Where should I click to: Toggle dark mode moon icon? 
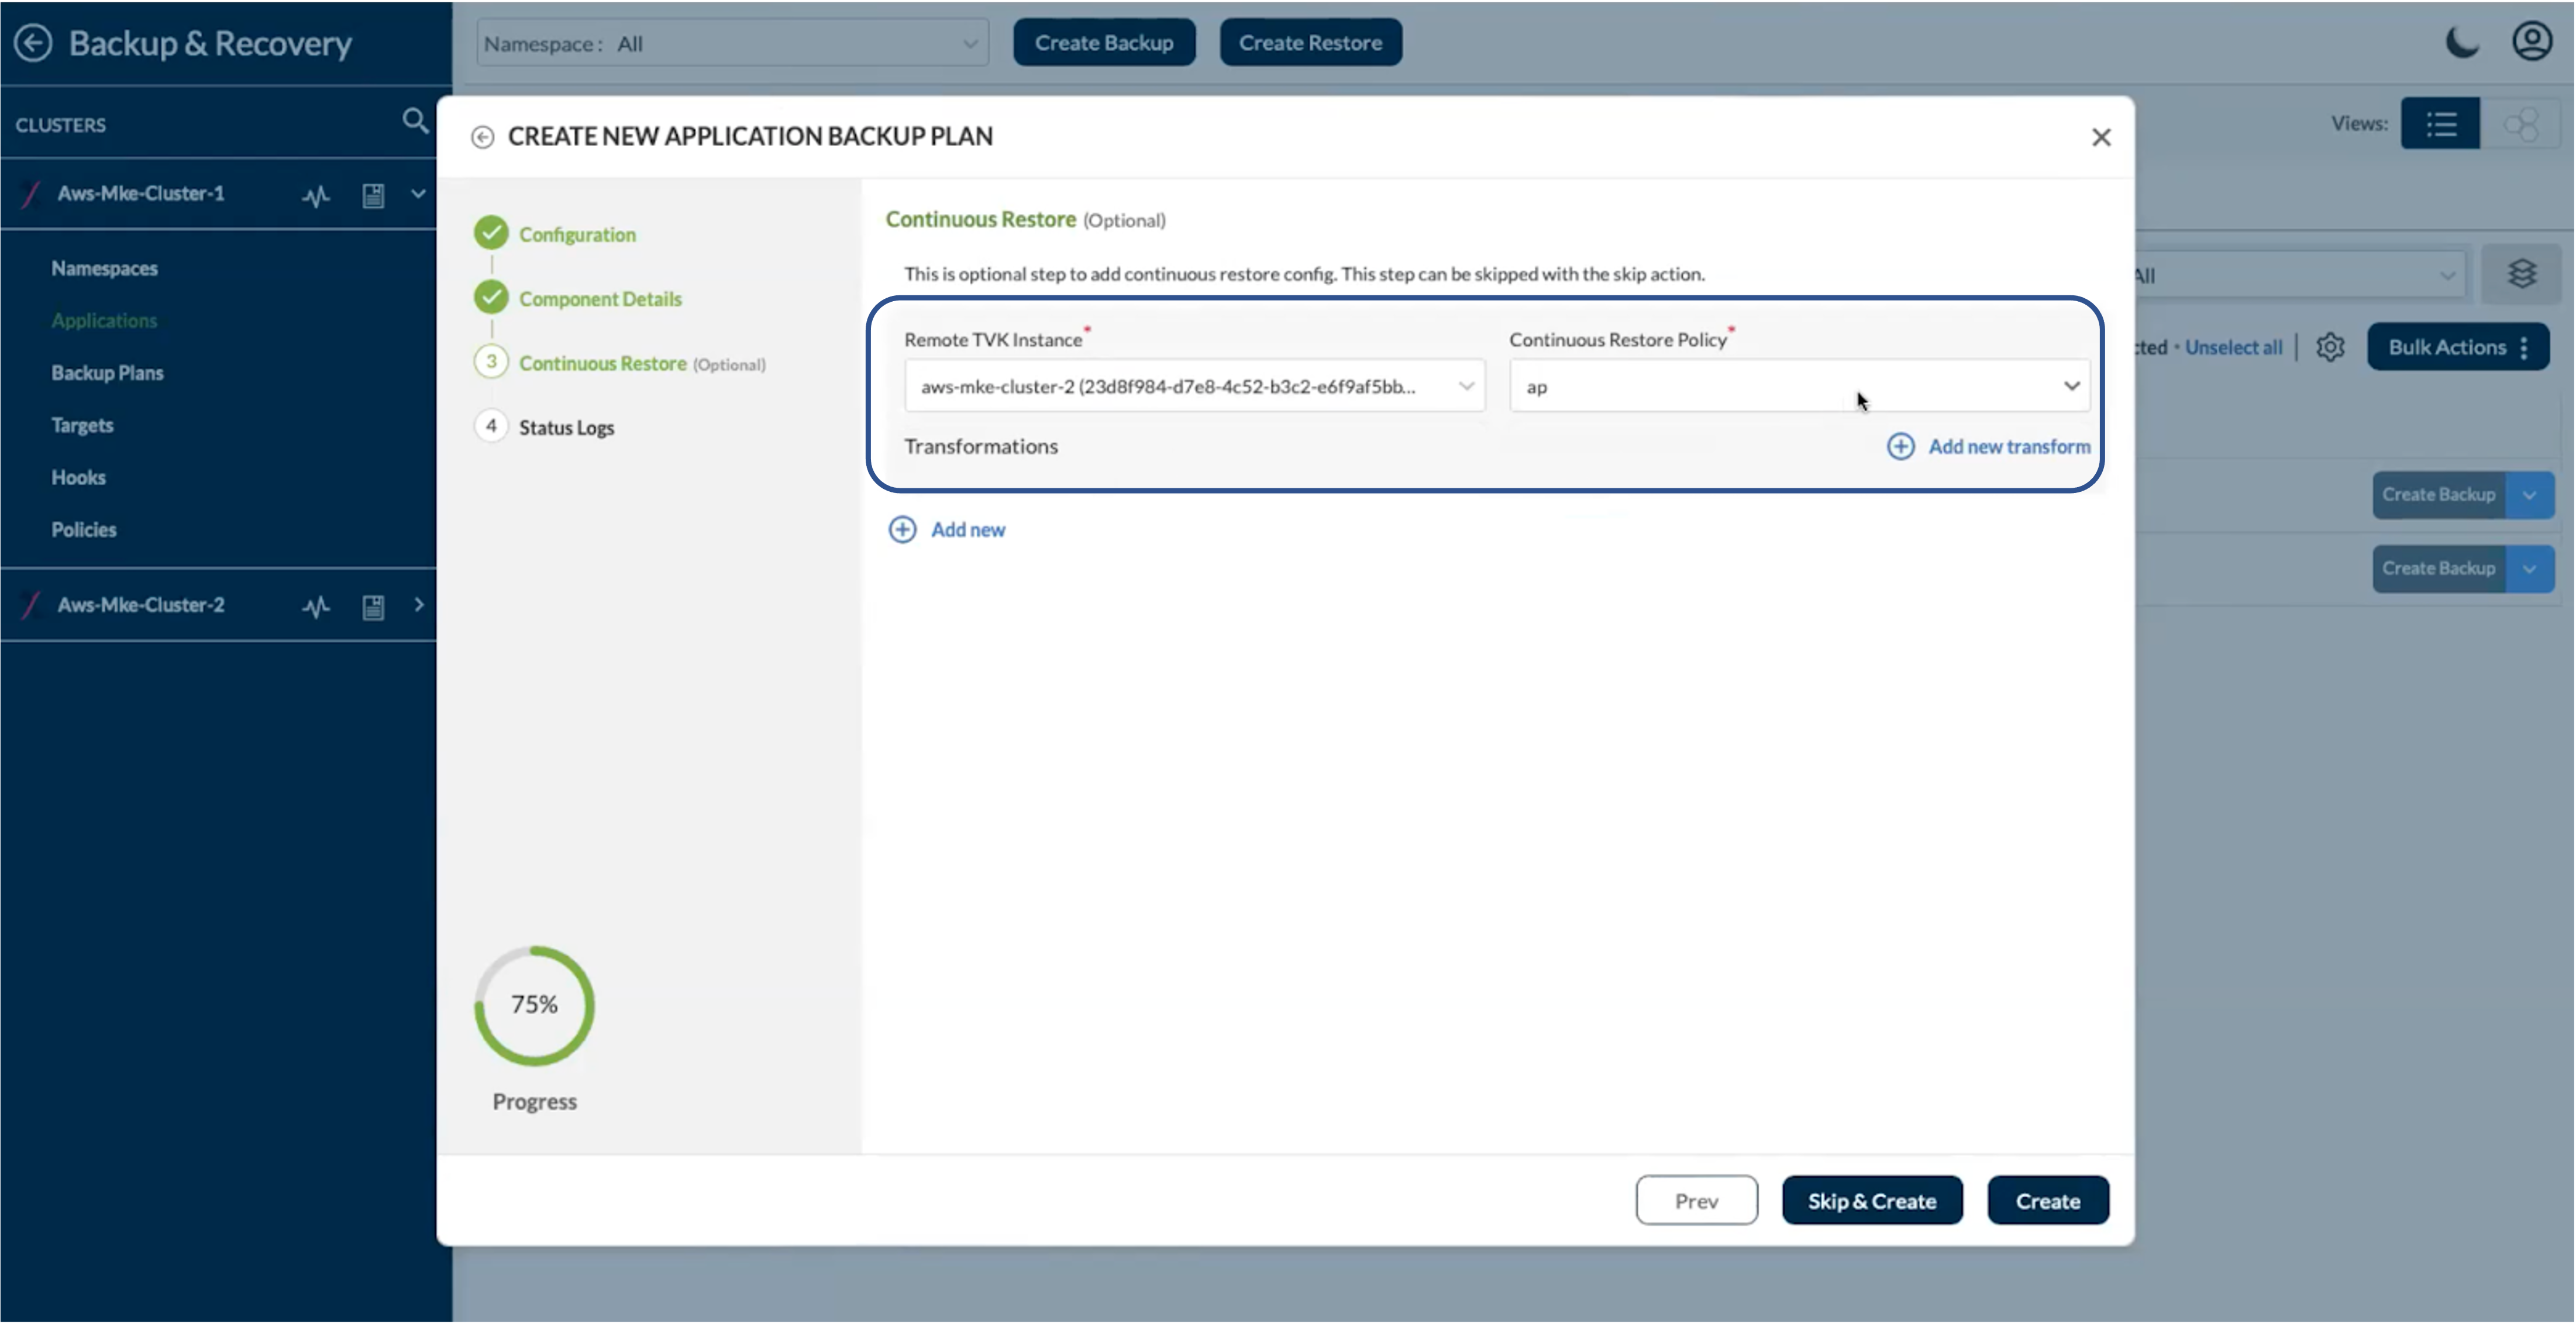click(2462, 43)
